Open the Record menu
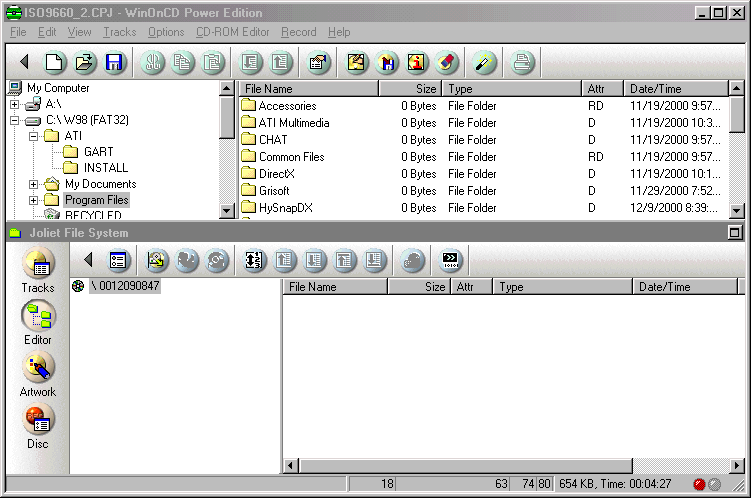 [299, 32]
